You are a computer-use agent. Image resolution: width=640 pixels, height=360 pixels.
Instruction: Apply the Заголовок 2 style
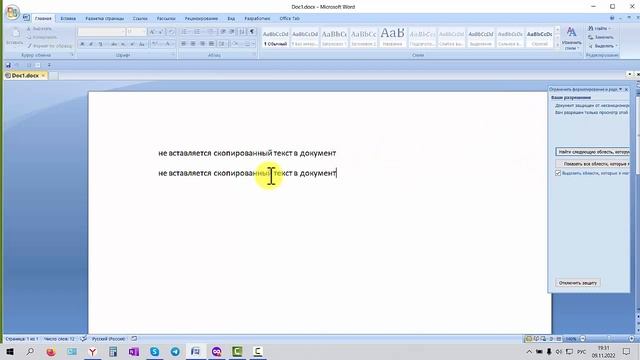pyautogui.click(x=363, y=38)
